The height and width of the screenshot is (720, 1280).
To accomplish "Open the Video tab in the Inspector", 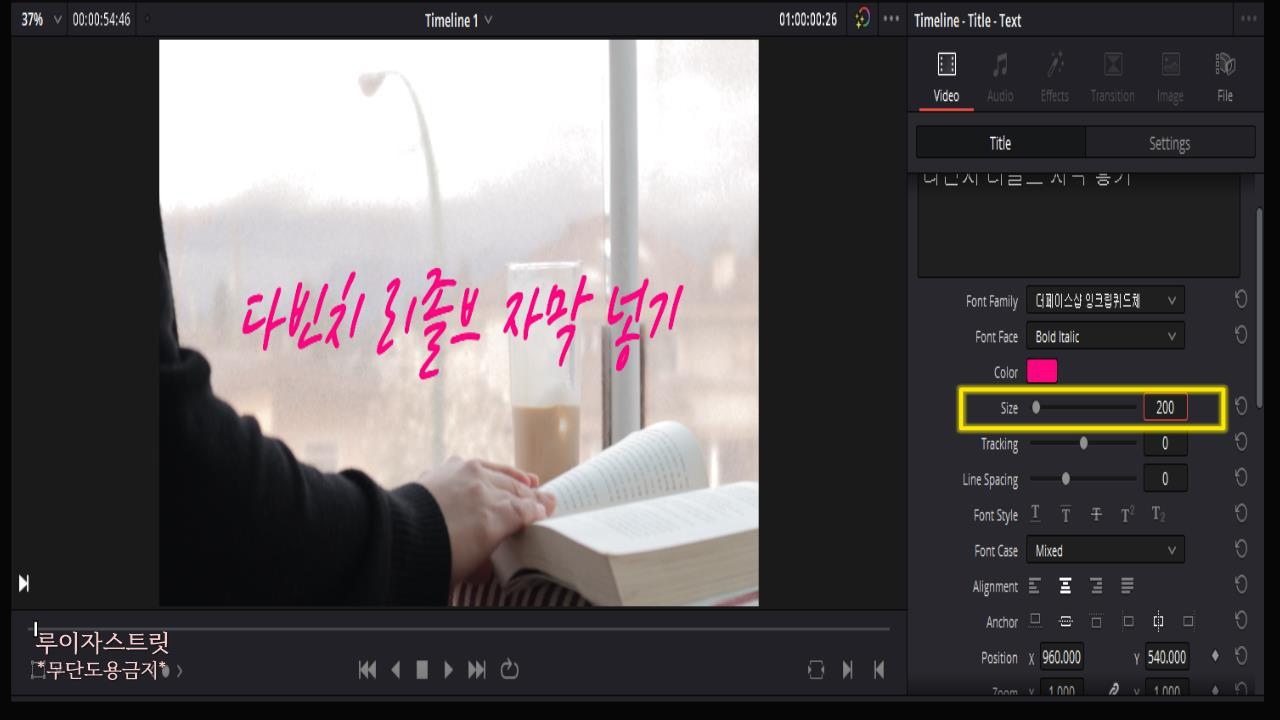I will tap(946, 78).
